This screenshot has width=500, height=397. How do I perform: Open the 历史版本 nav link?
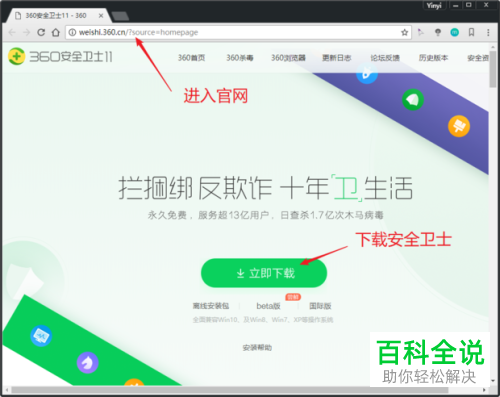click(433, 58)
